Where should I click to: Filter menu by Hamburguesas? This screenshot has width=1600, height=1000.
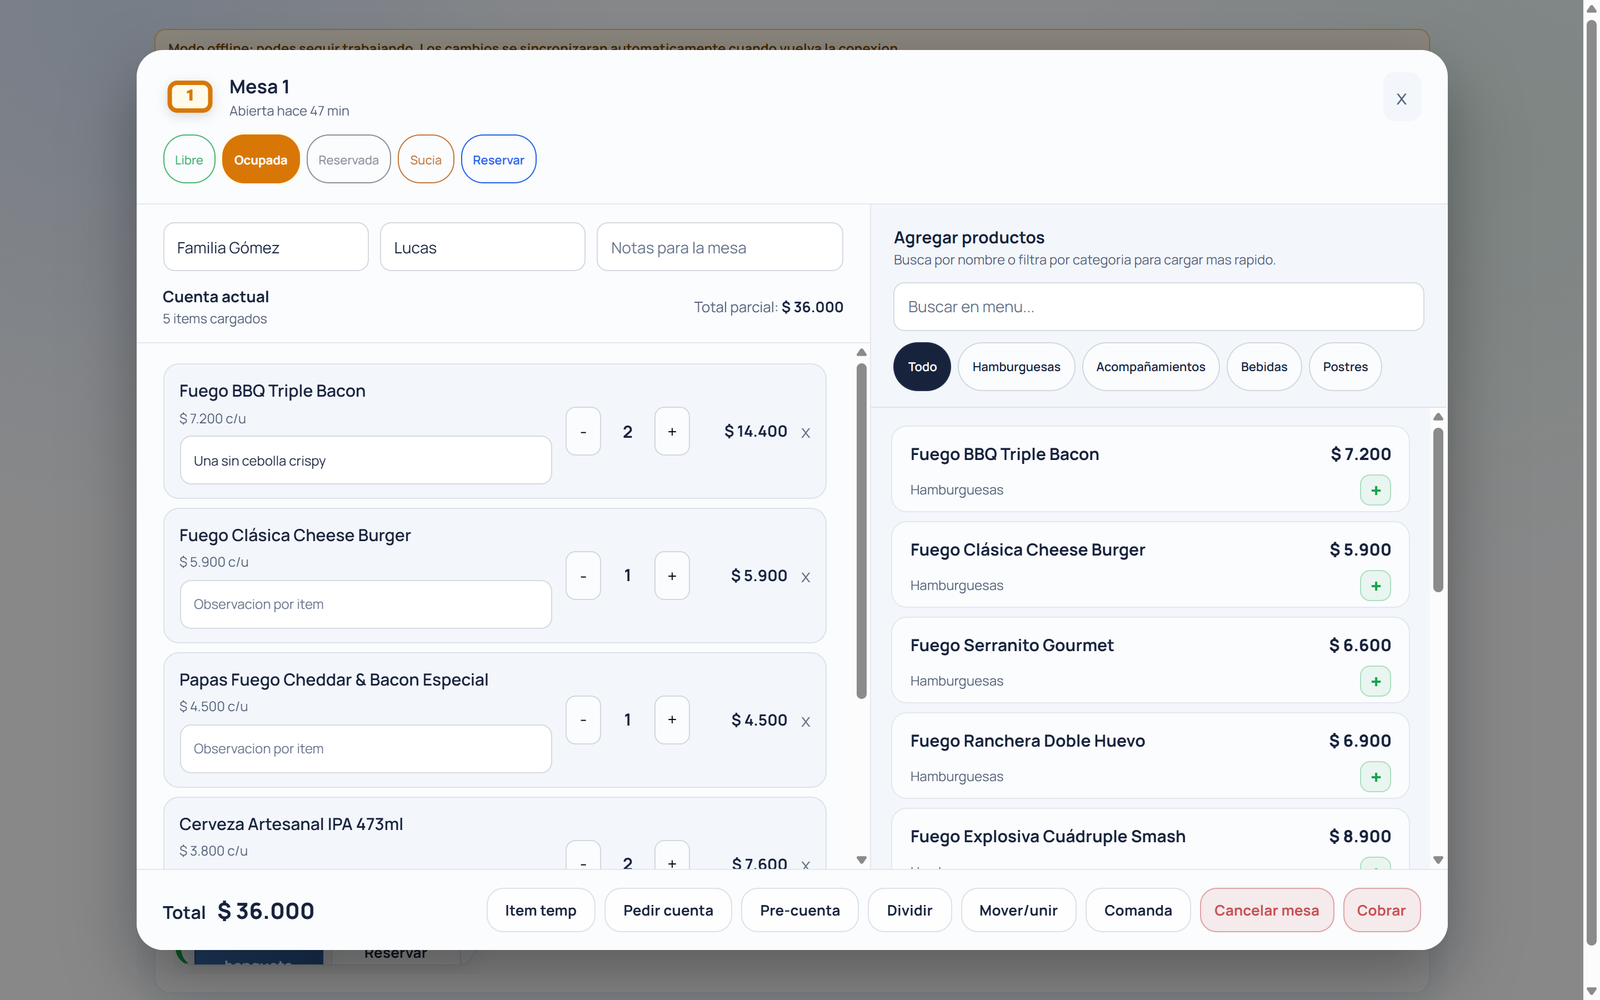point(1016,367)
